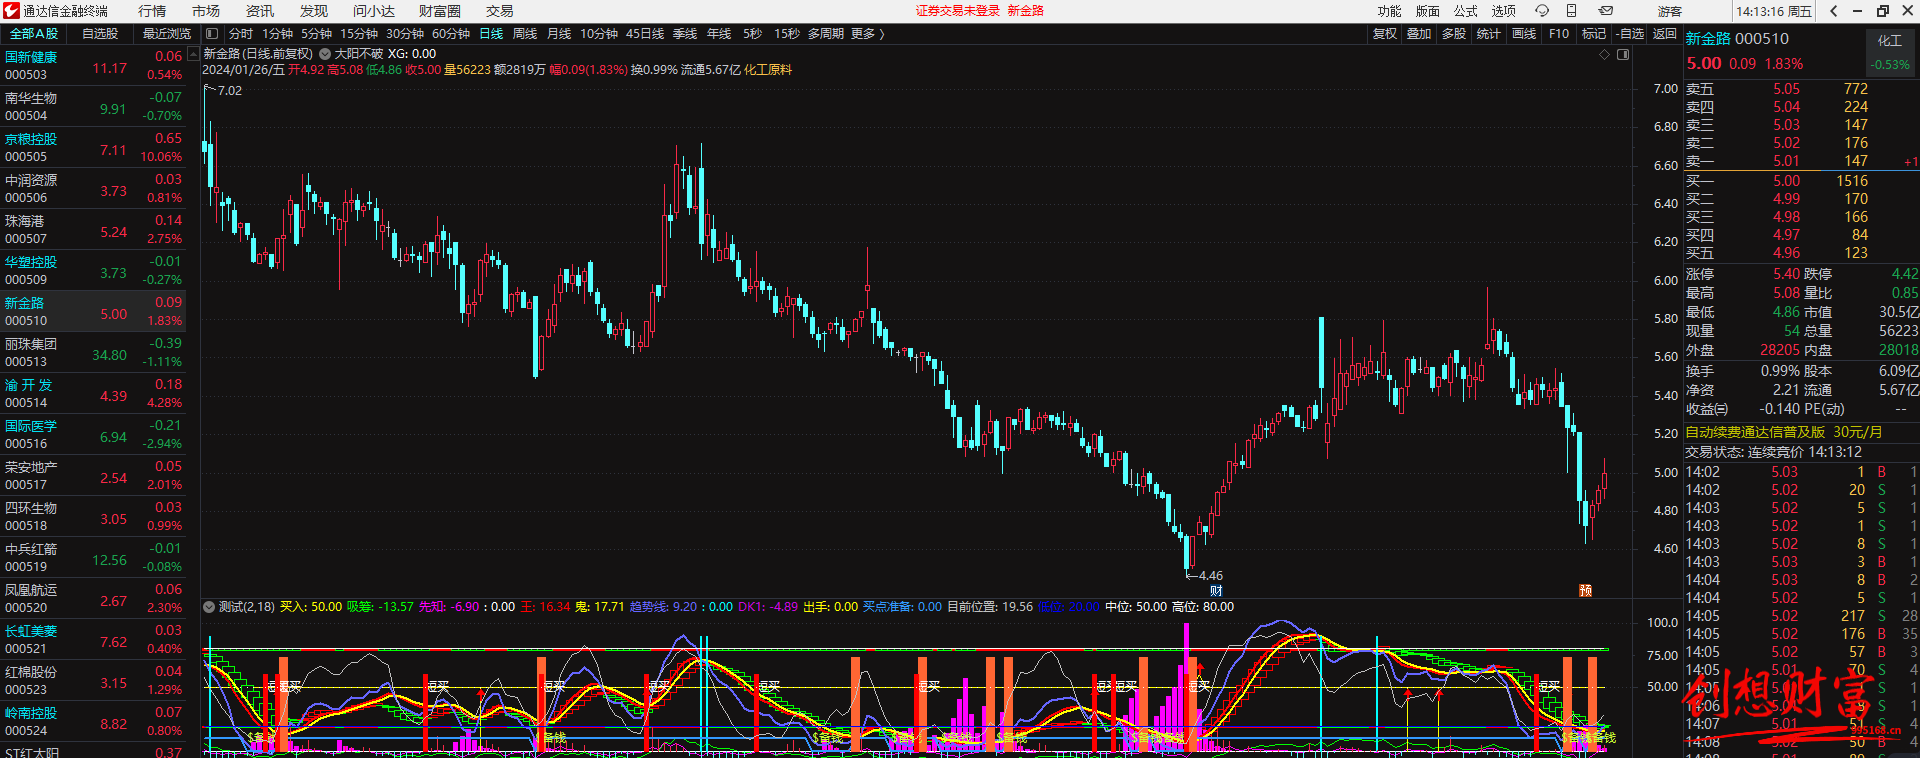
Task: Click the 画线 drawing tools button
Action: click(1524, 34)
